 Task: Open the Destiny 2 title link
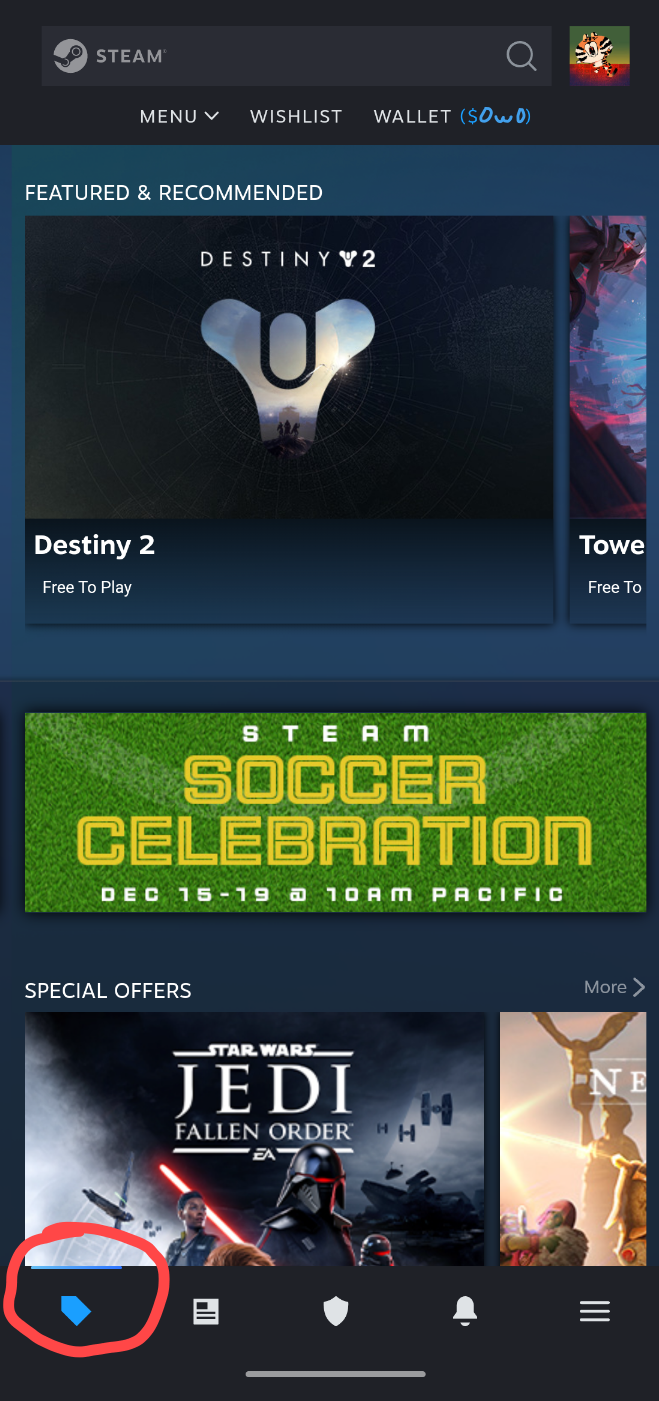coord(94,545)
